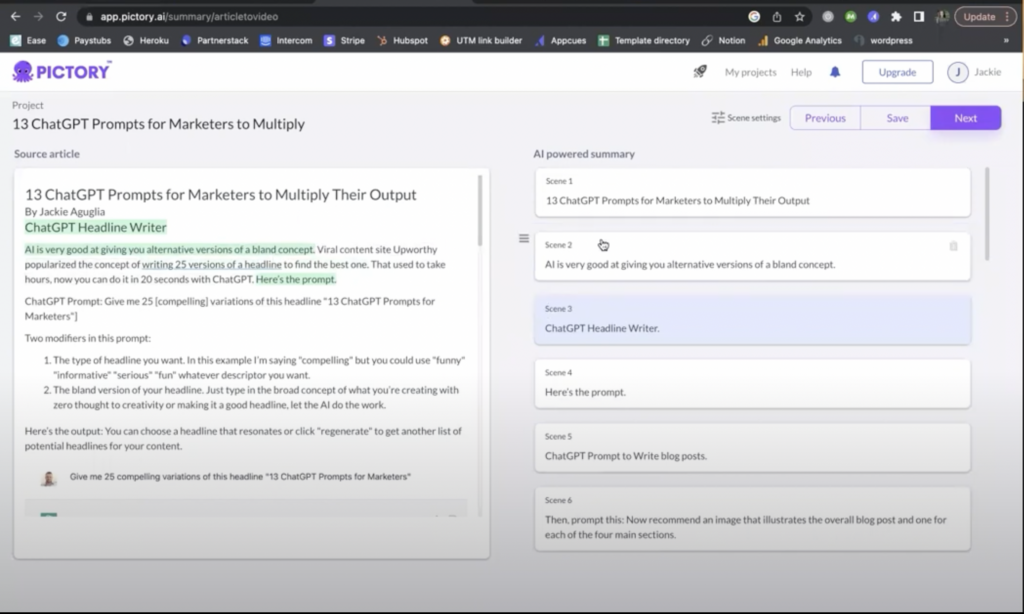Click the source article scrollbar

480,210
